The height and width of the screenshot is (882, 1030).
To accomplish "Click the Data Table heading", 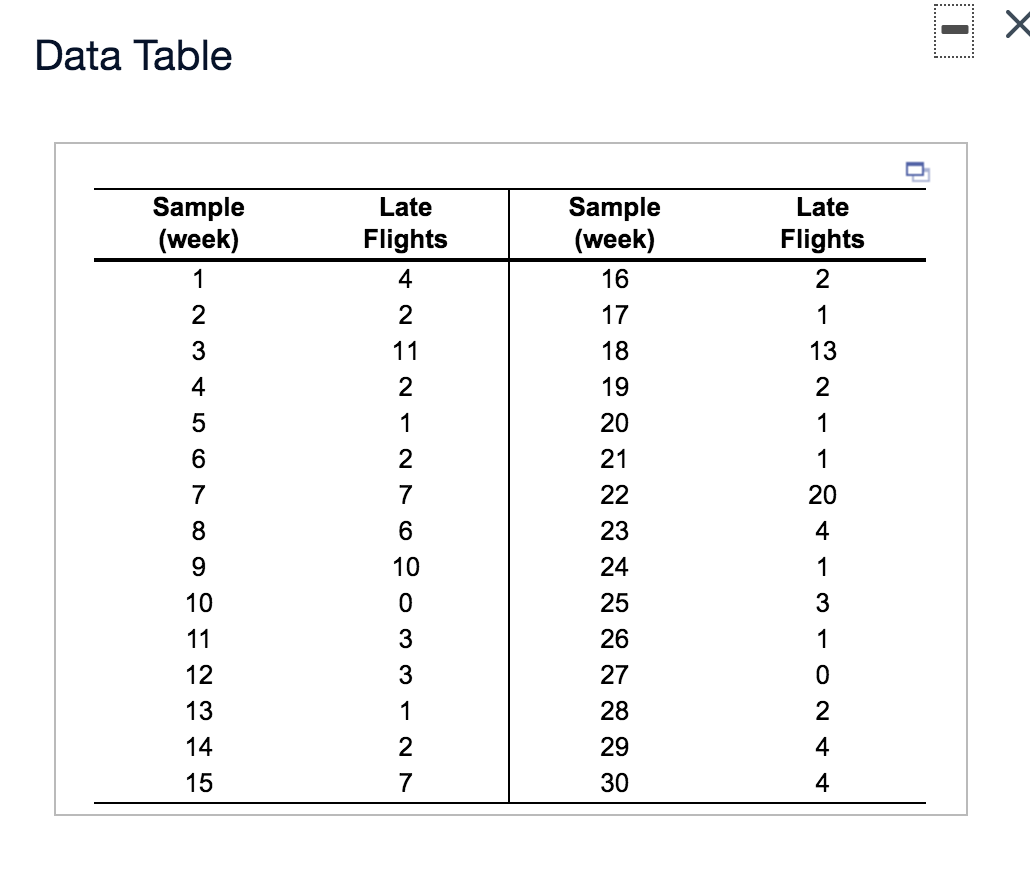I will coord(133,55).
